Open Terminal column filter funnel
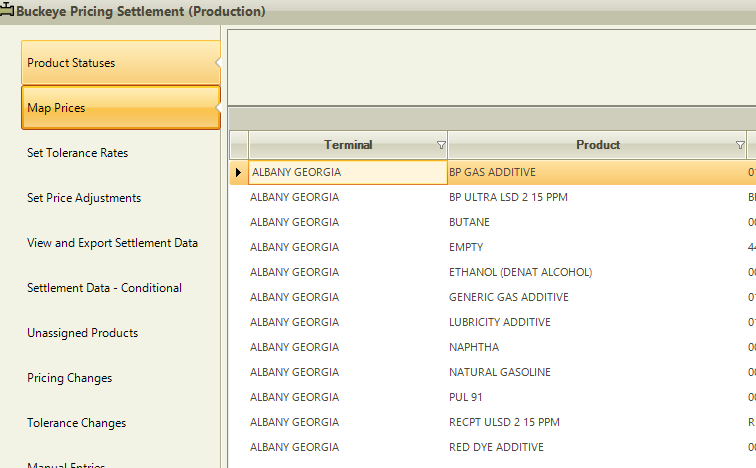Screen dimensions: 756x468 (x=441, y=145)
